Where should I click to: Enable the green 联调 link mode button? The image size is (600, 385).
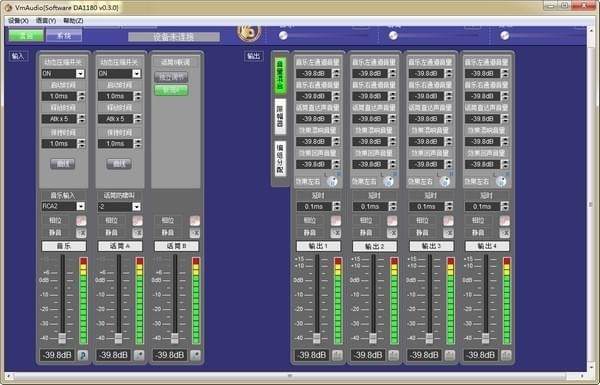pos(171,90)
